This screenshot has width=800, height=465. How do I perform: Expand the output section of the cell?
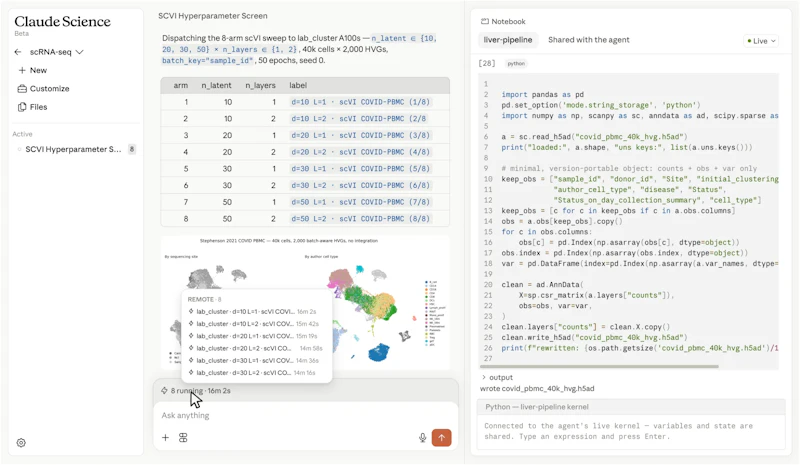(x=497, y=378)
